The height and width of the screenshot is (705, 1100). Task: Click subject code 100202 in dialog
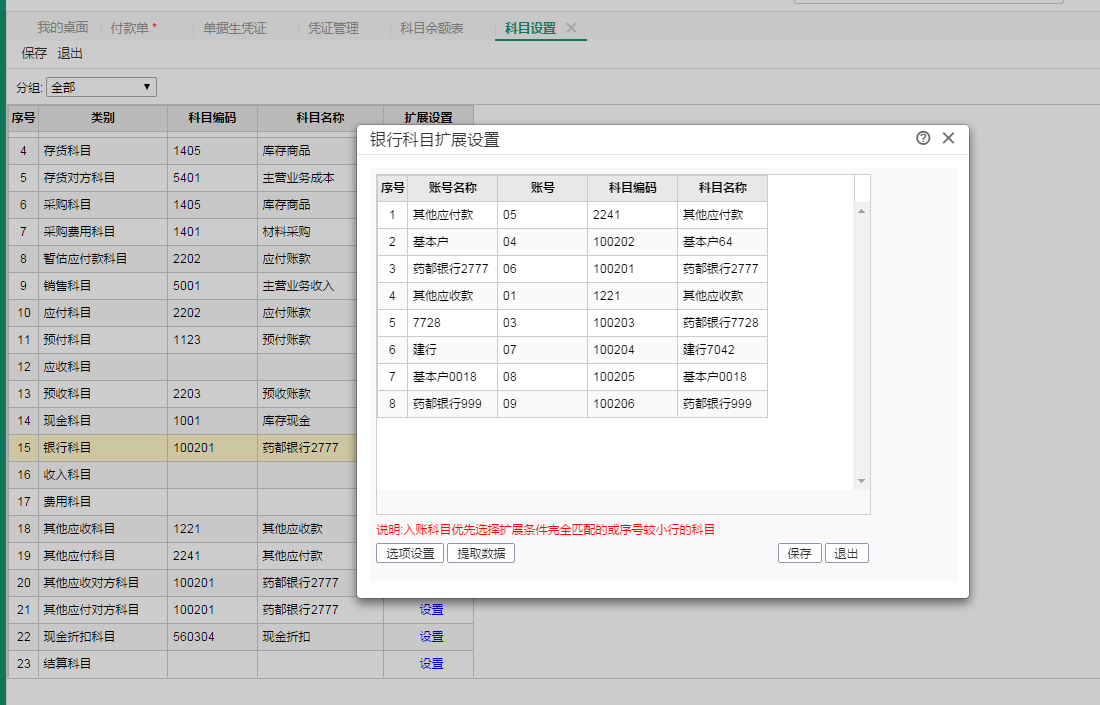(632, 242)
